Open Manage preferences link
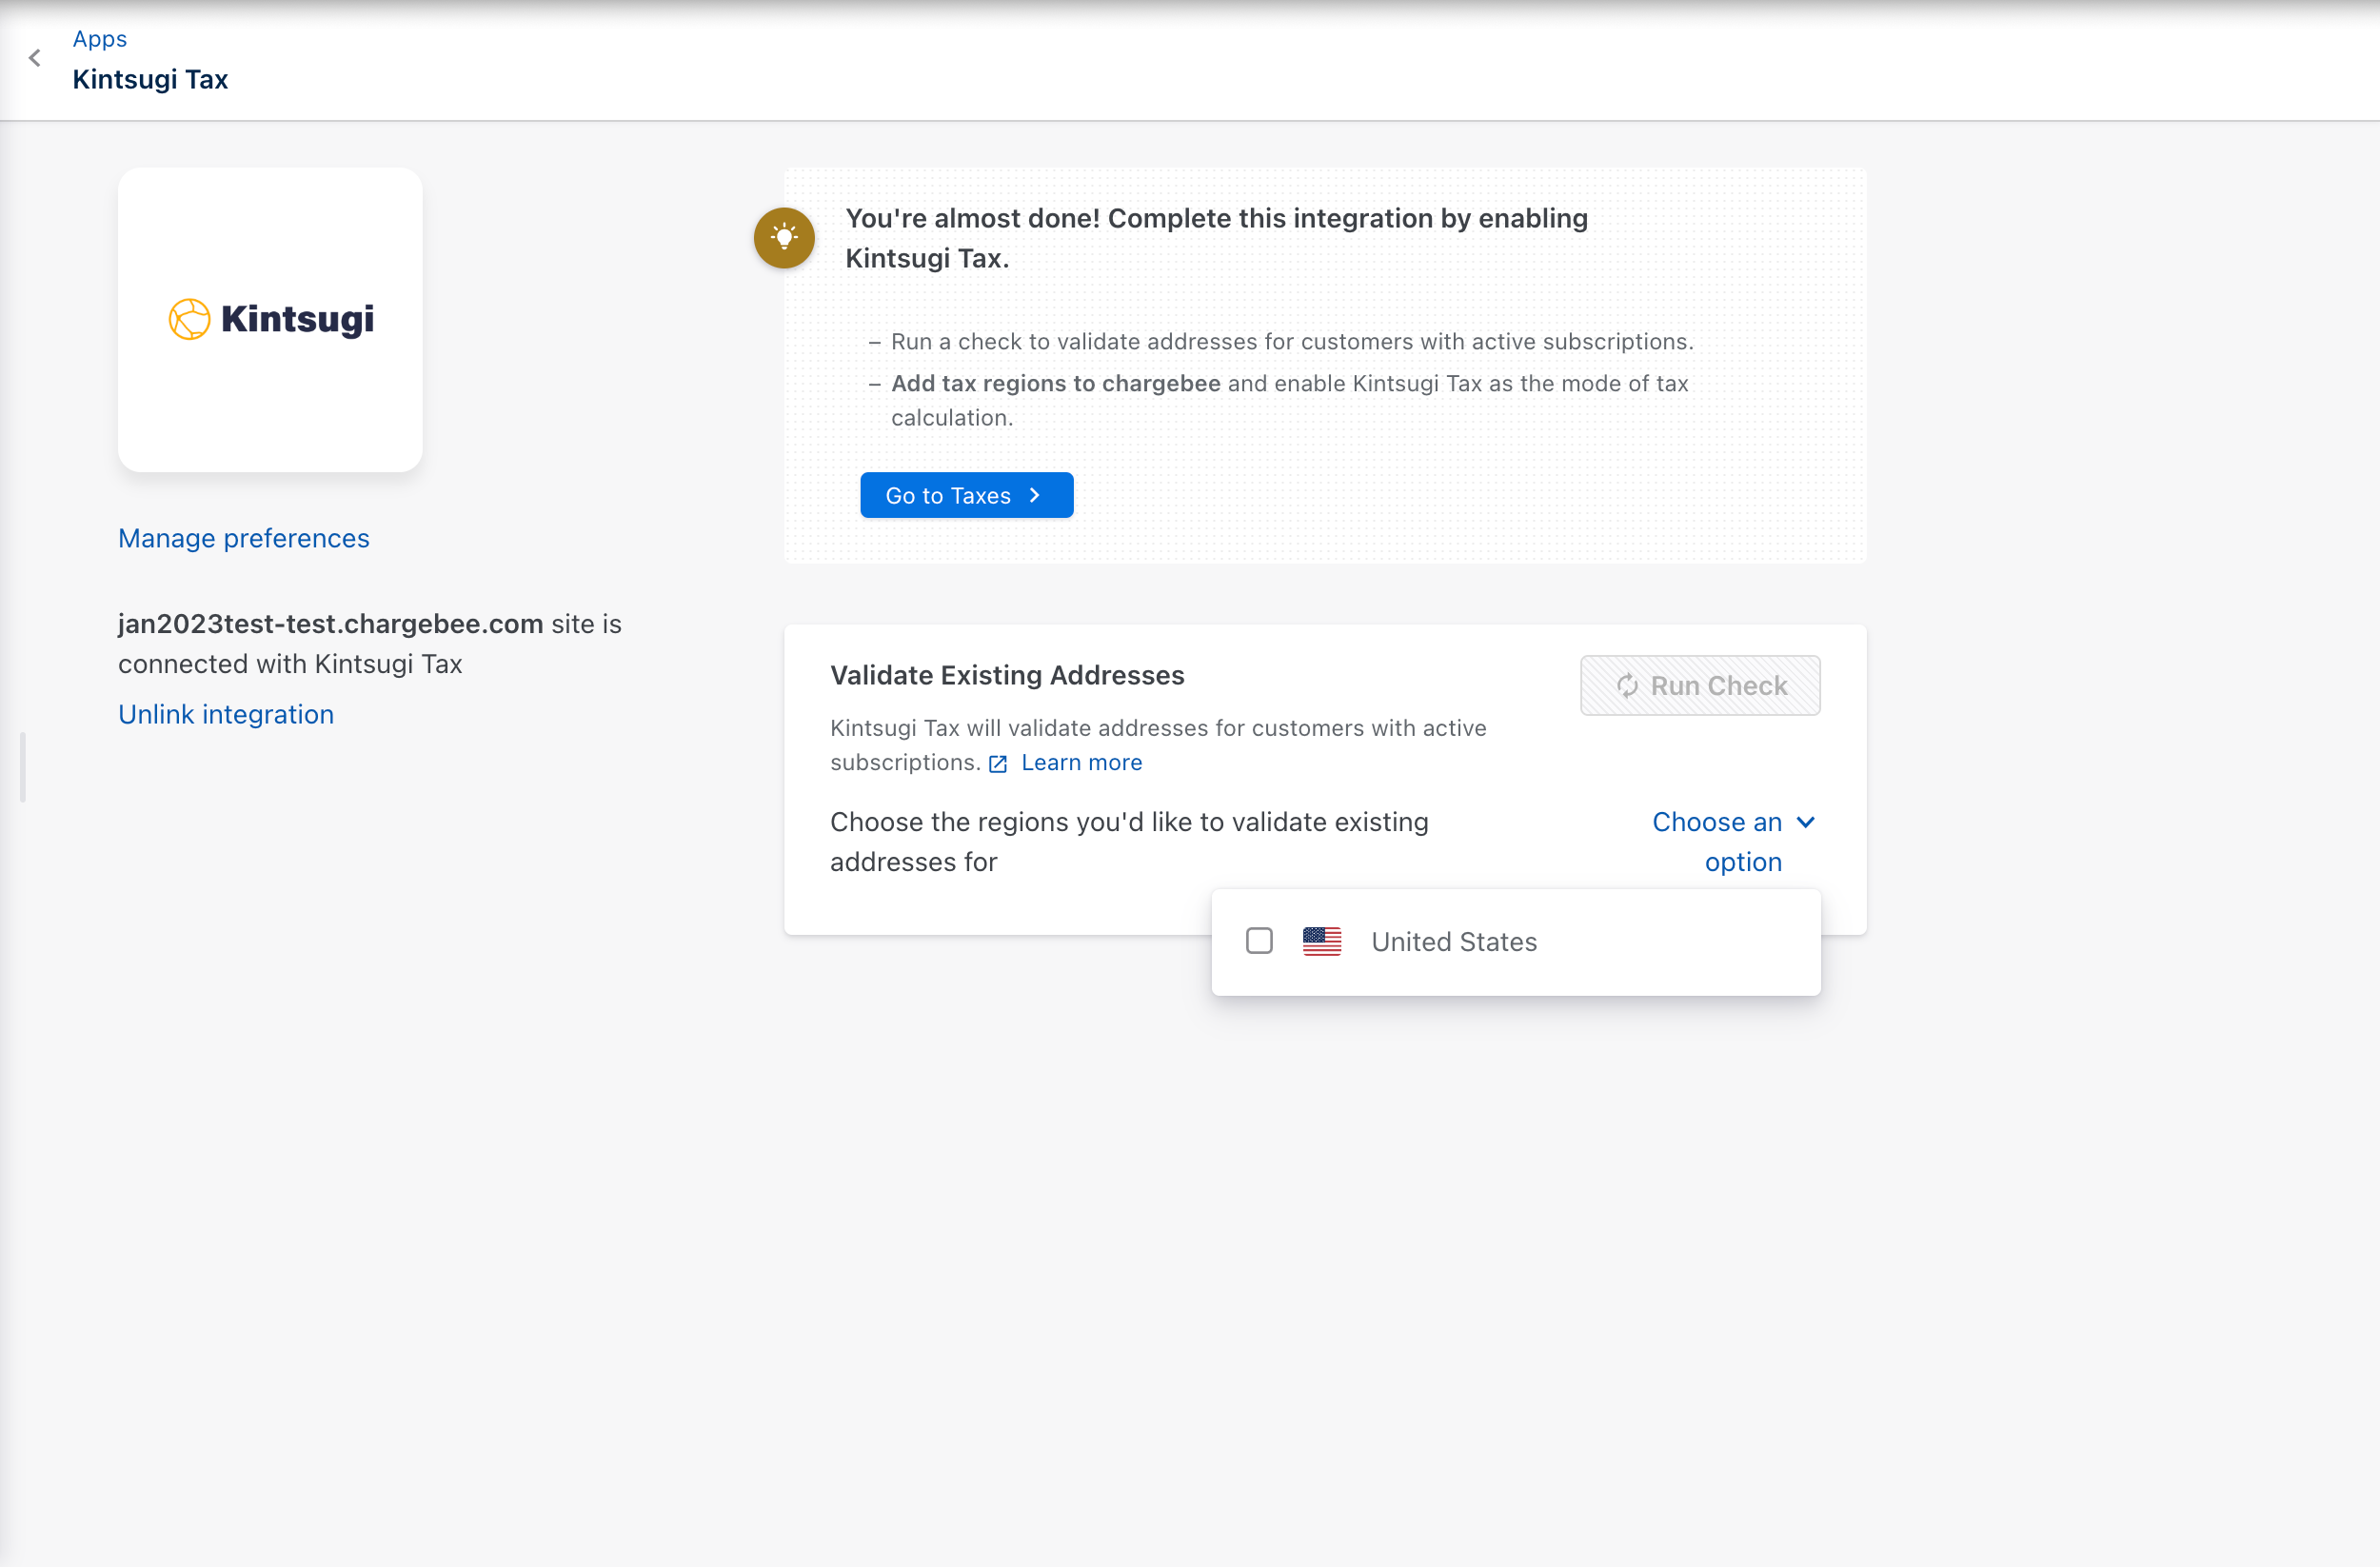 (x=243, y=538)
